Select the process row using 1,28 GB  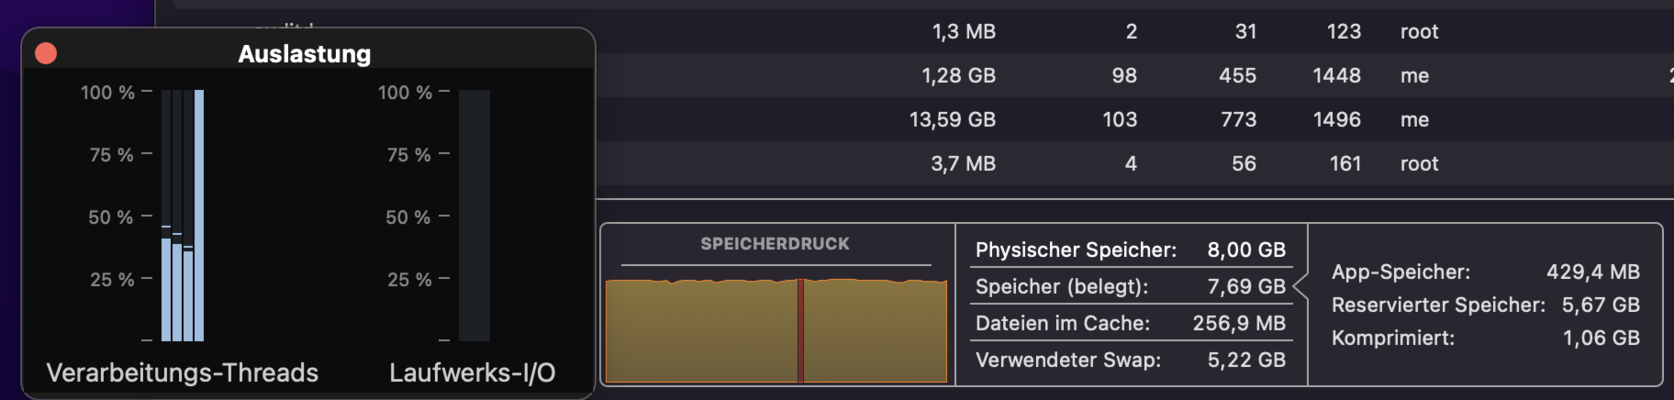pos(1135,75)
